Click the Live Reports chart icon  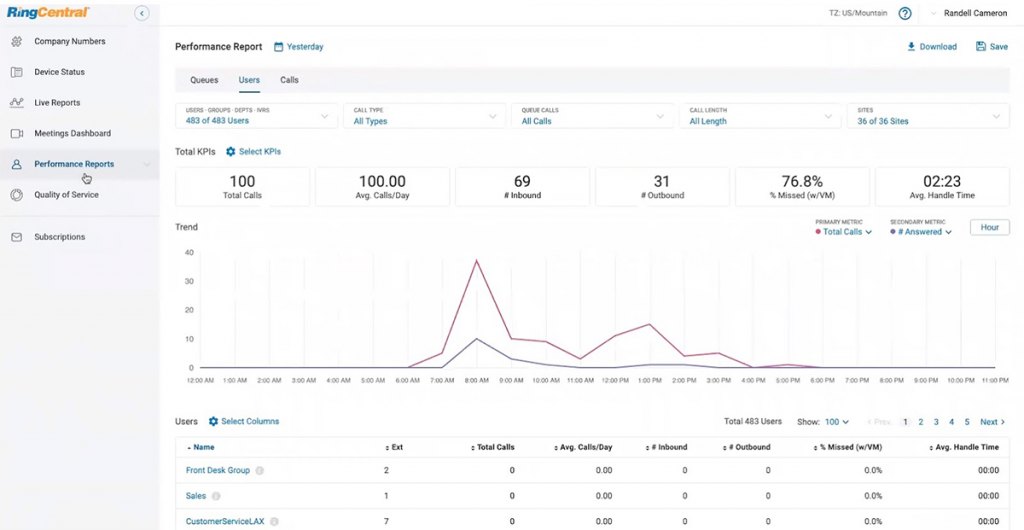[16, 103]
